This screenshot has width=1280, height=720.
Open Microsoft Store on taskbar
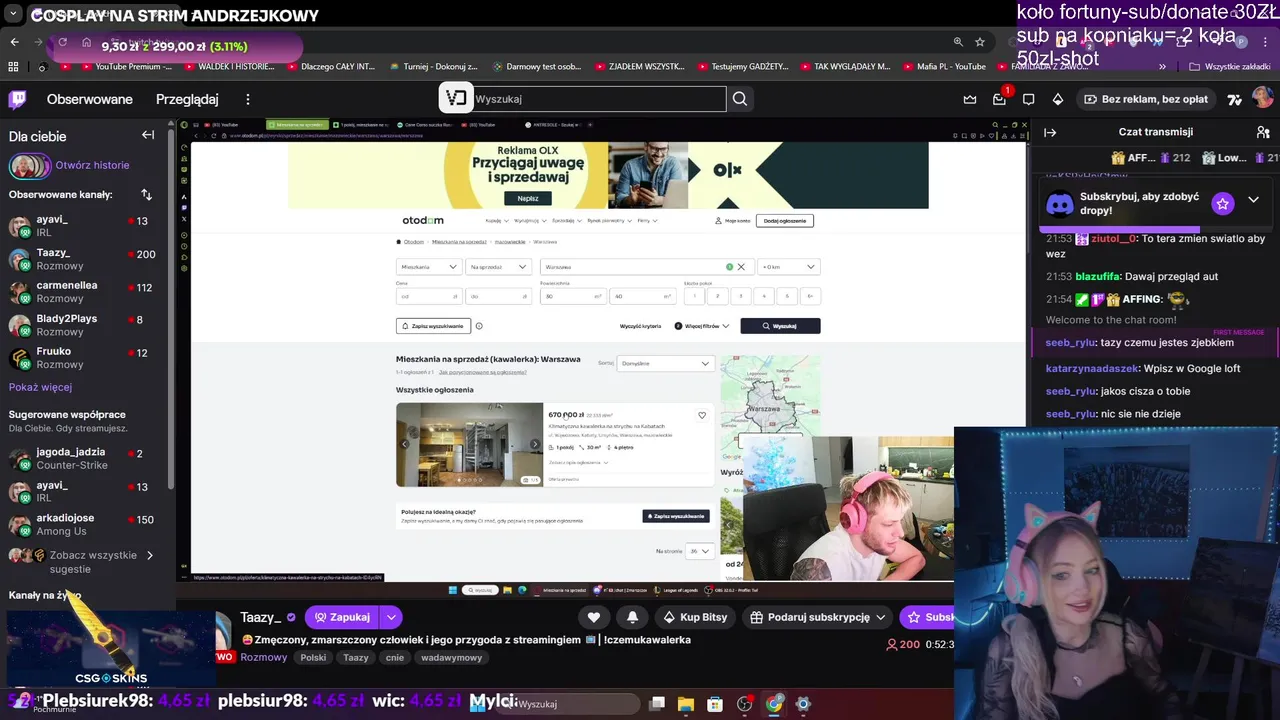tap(715, 704)
